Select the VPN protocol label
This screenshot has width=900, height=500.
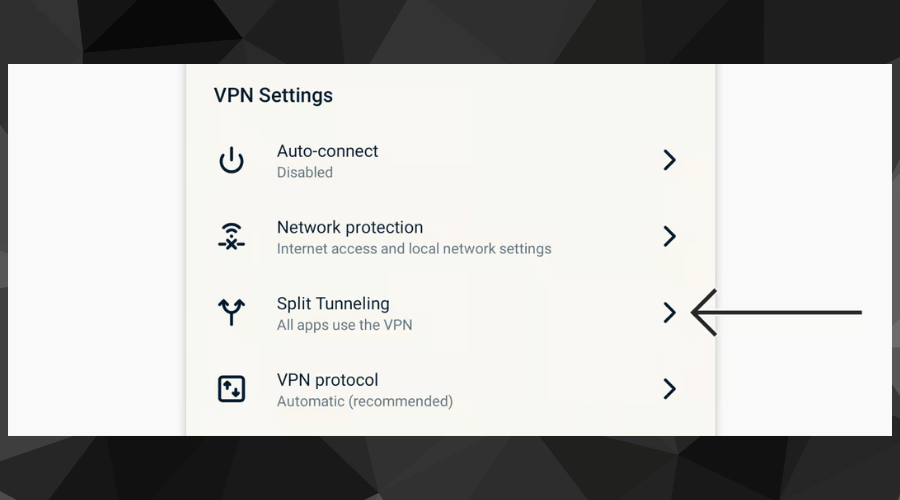[x=327, y=380]
